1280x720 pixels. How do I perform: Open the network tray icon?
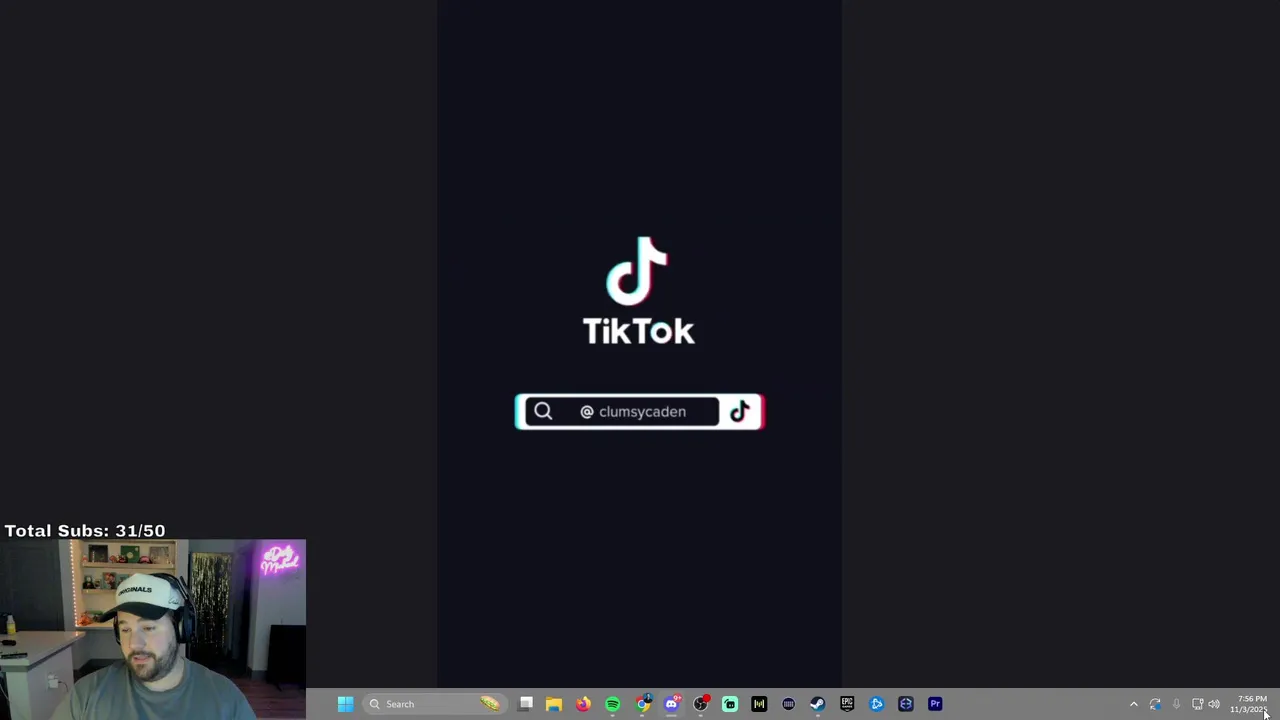1197,704
